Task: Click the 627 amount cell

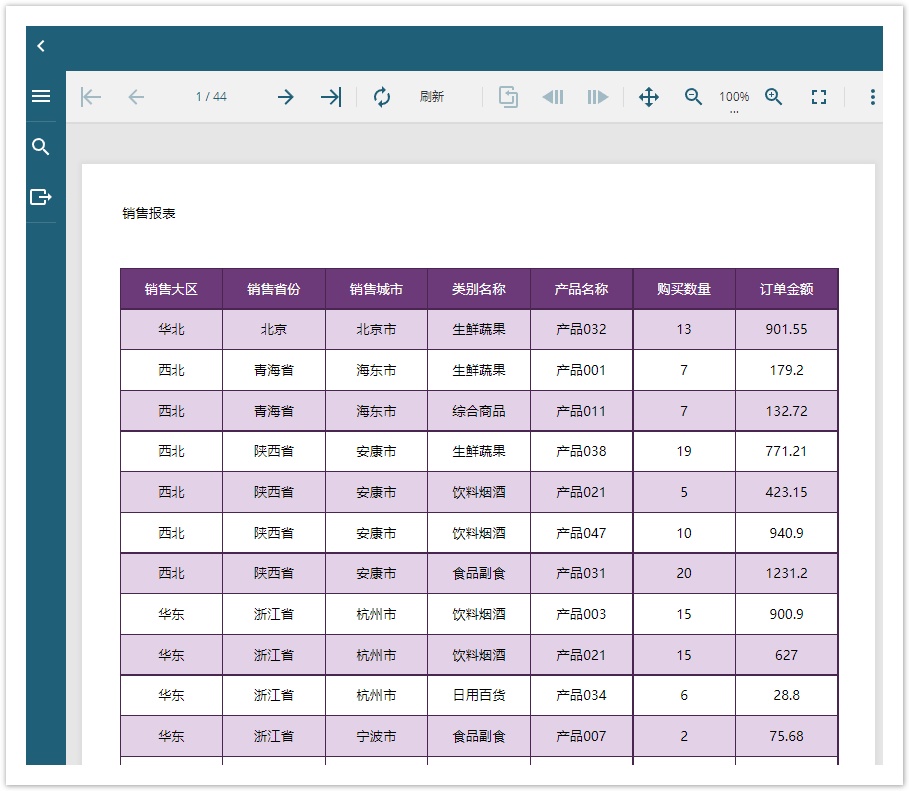Action: coord(787,655)
